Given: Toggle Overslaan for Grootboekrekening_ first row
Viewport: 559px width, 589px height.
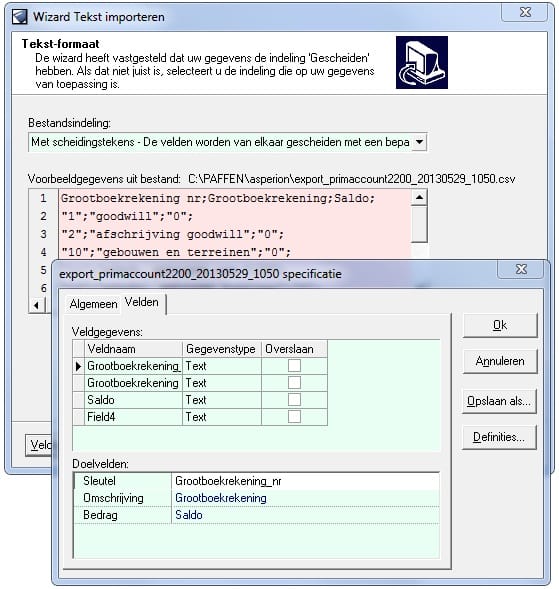Looking at the screenshot, I should [294, 365].
